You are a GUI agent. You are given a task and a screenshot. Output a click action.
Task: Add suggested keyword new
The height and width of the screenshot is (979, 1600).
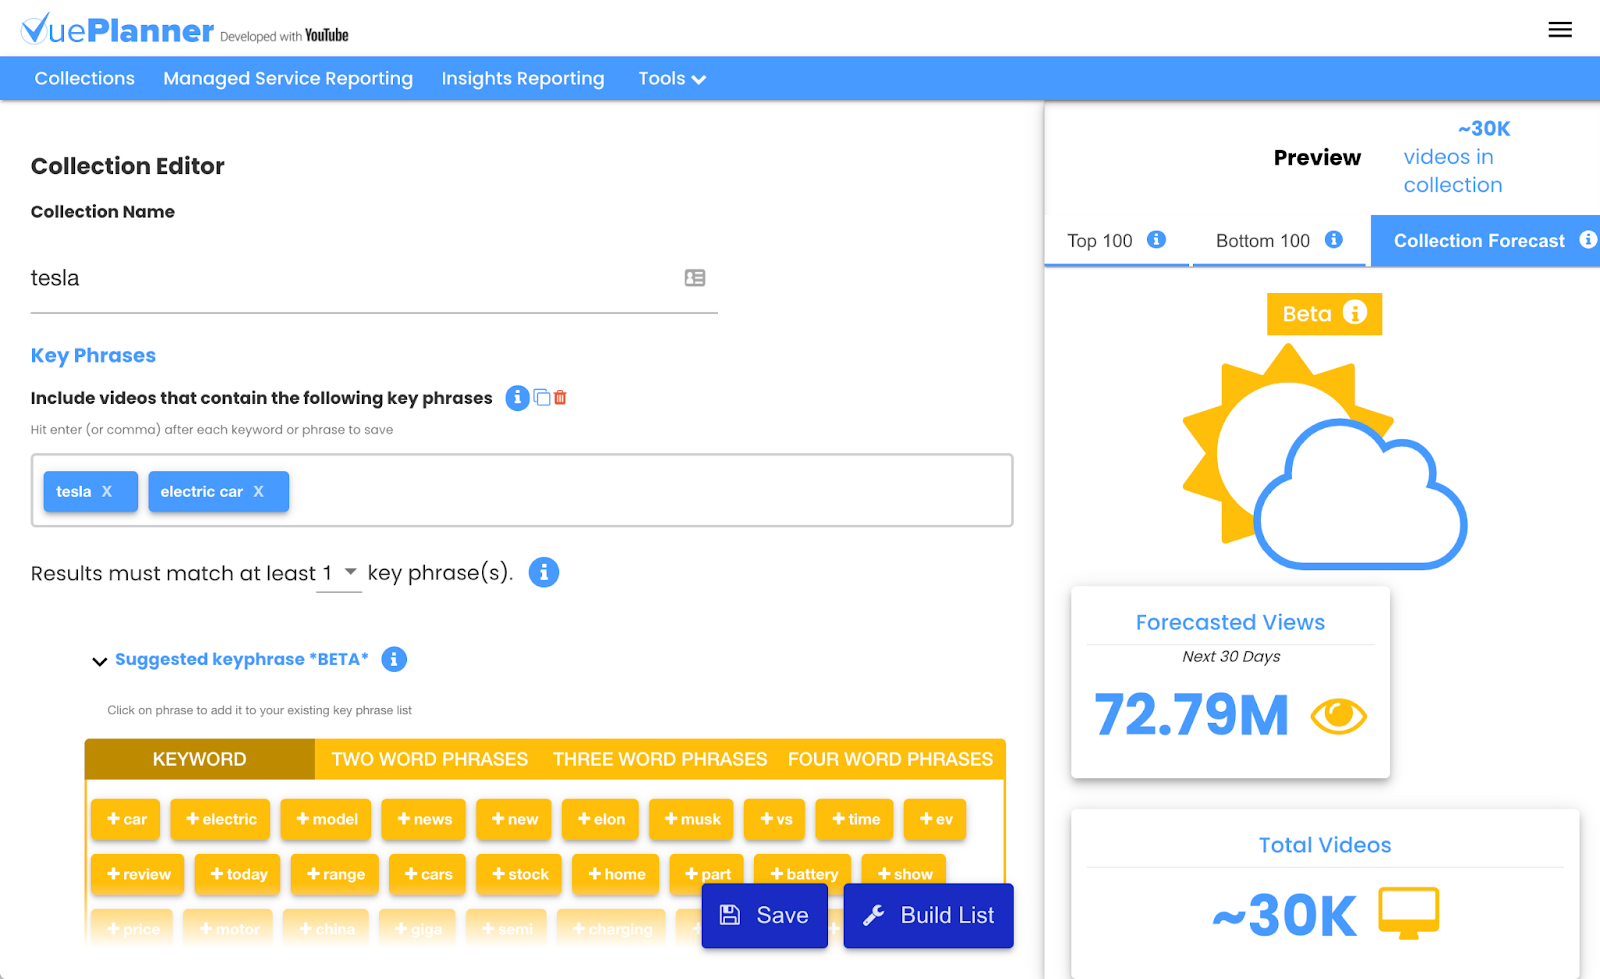click(514, 819)
